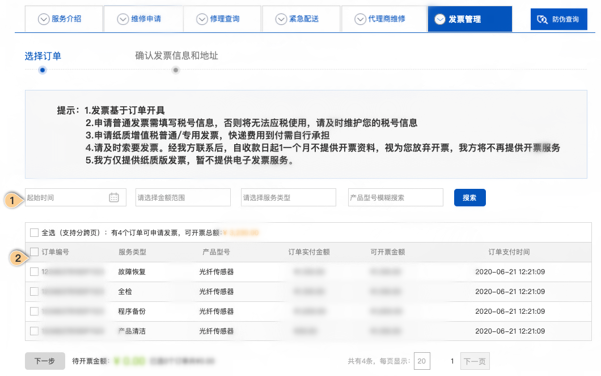Select the 代理商维修 tab

(x=384, y=18)
